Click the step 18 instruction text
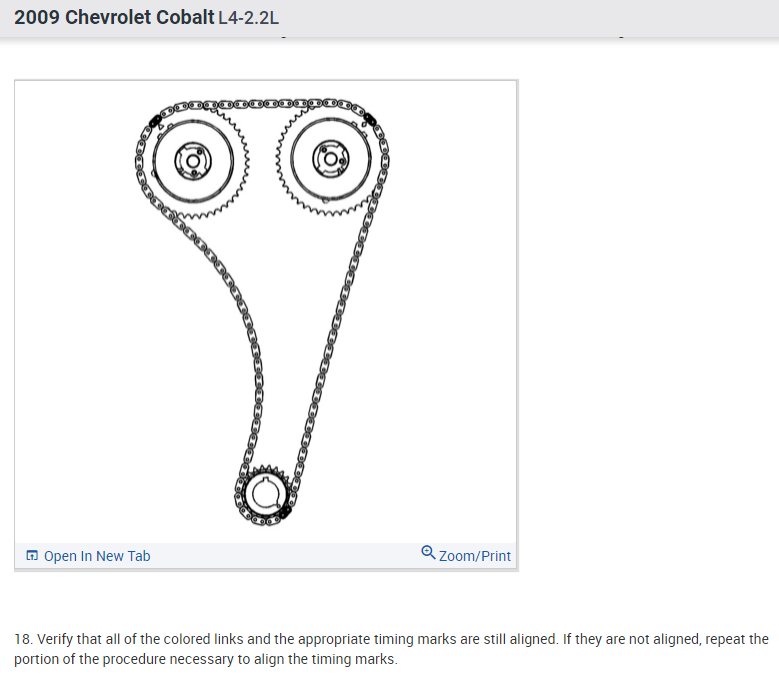779x687 pixels. (x=391, y=649)
